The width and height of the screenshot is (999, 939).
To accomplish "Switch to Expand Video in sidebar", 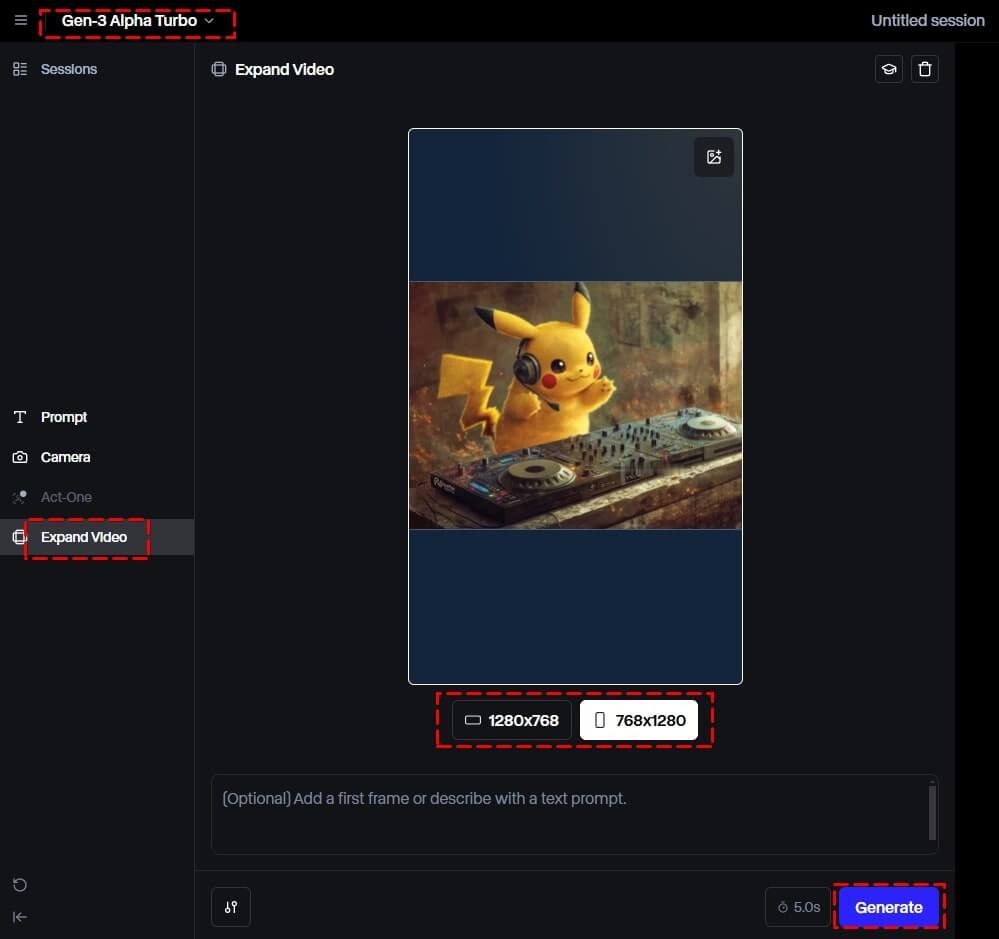I will (83, 537).
